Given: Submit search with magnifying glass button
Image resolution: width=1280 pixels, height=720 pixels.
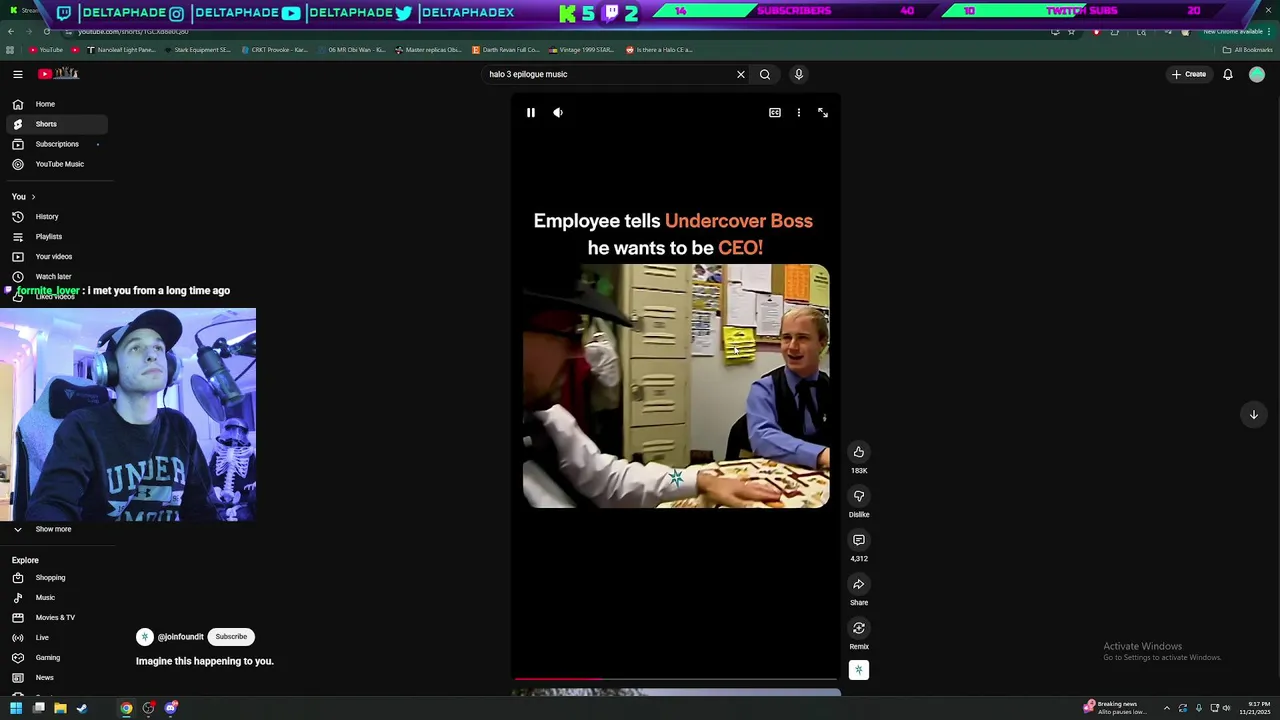Looking at the screenshot, I should 765,74.
